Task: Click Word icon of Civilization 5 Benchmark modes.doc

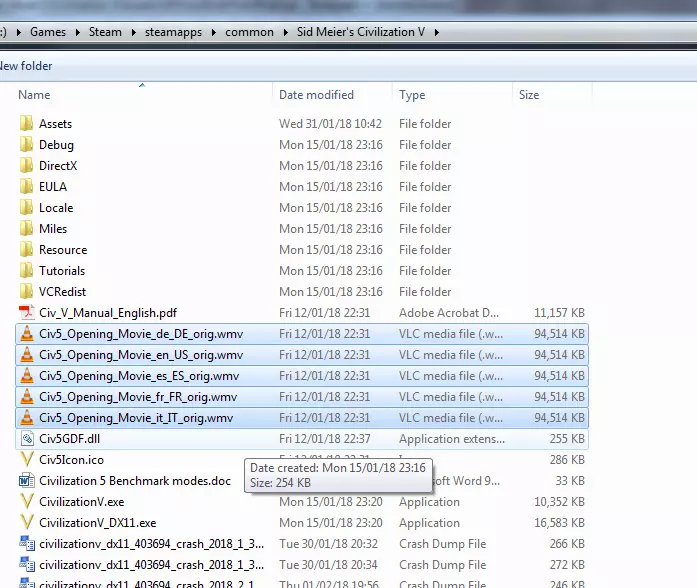Action: pos(27,480)
